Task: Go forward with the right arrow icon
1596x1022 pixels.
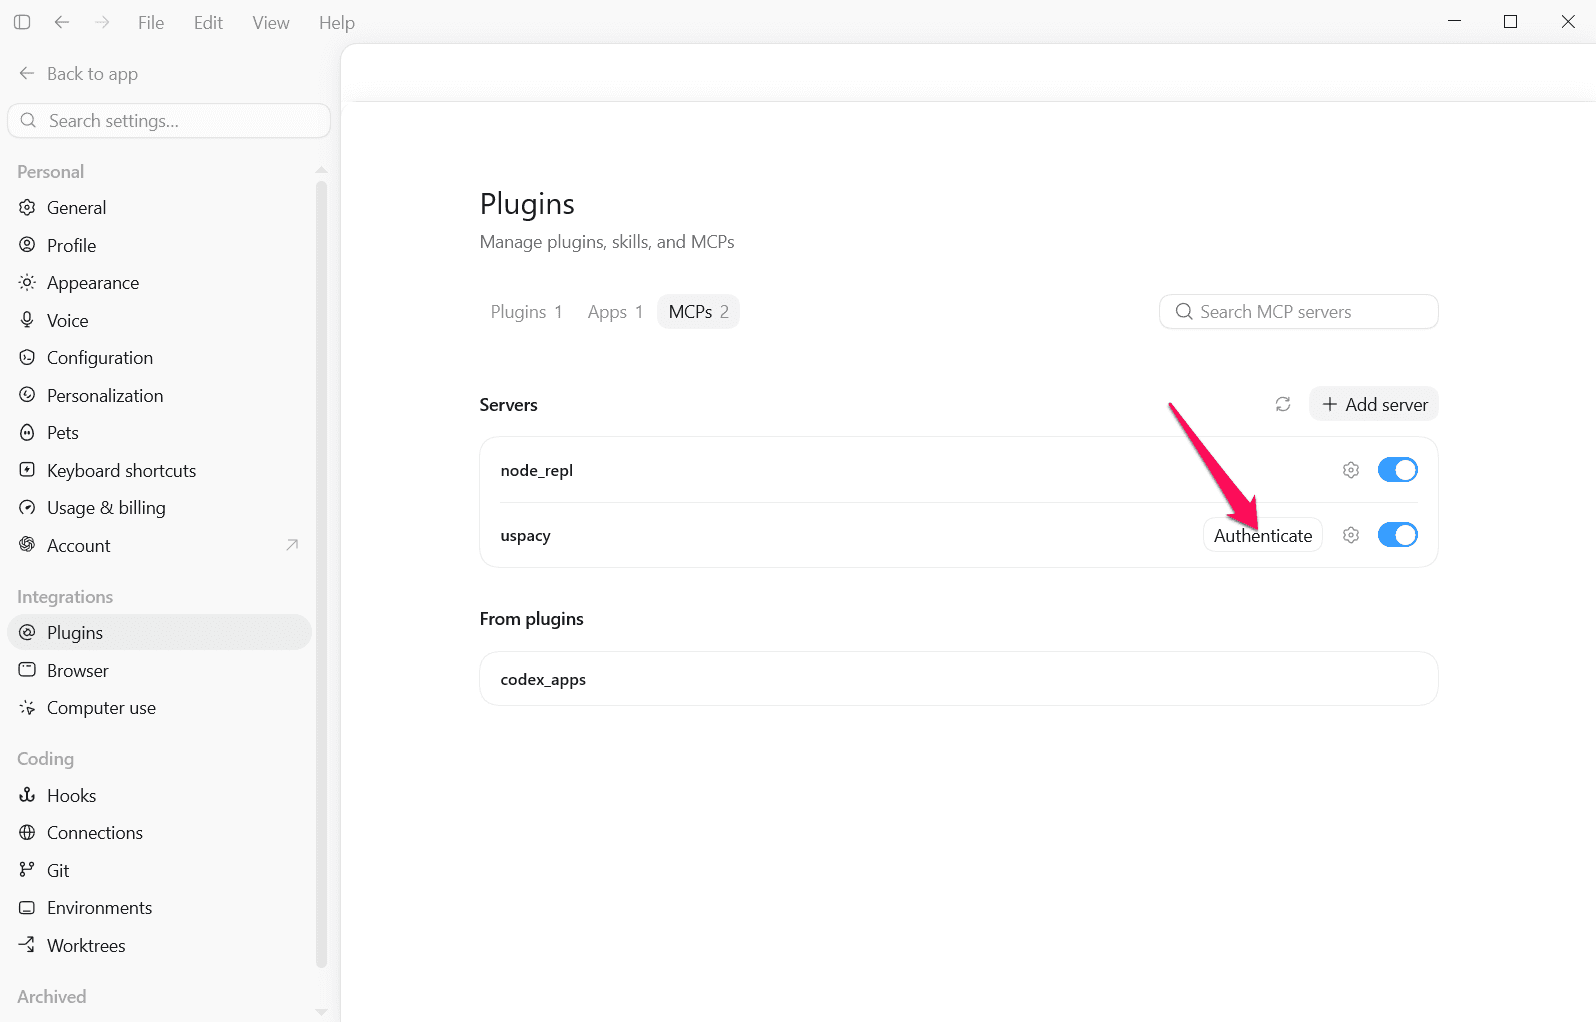Action: pyautogui.click(x=102, y=22)
